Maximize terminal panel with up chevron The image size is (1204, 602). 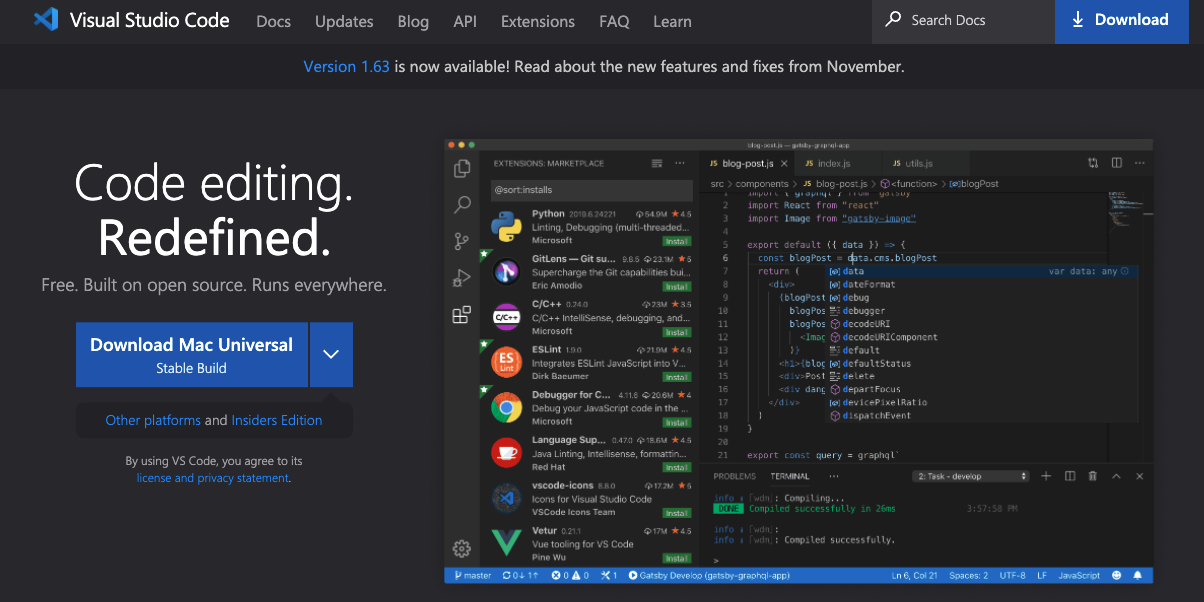pos(1116,476)
